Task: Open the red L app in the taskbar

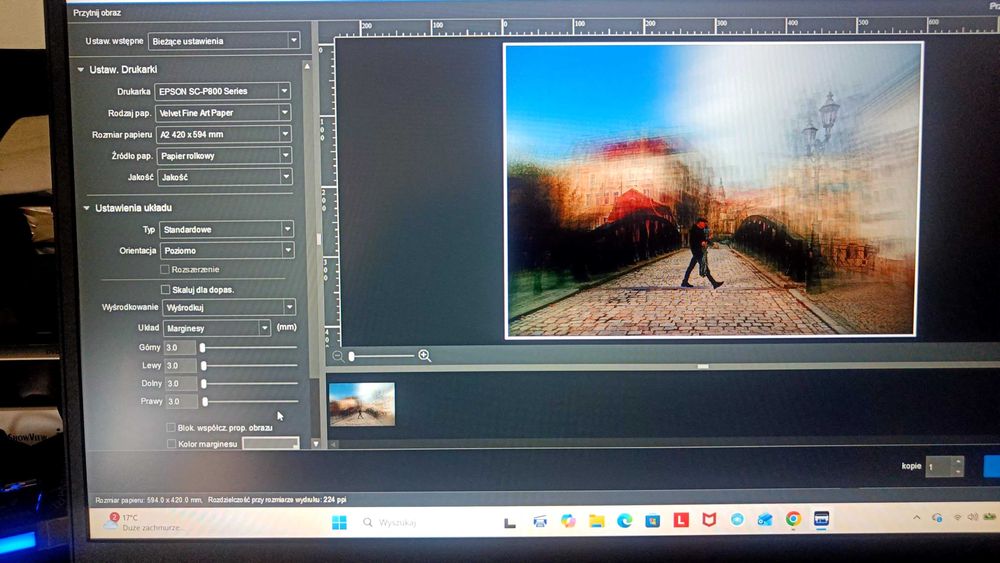Action: [x=681, y=520]
